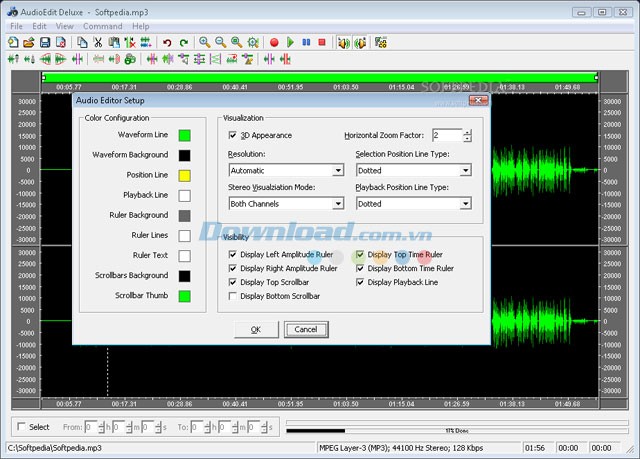This screenshot has height=459, width=640.
Task: Click the Zoom In magnifier icon
Action: click(204, 43)
